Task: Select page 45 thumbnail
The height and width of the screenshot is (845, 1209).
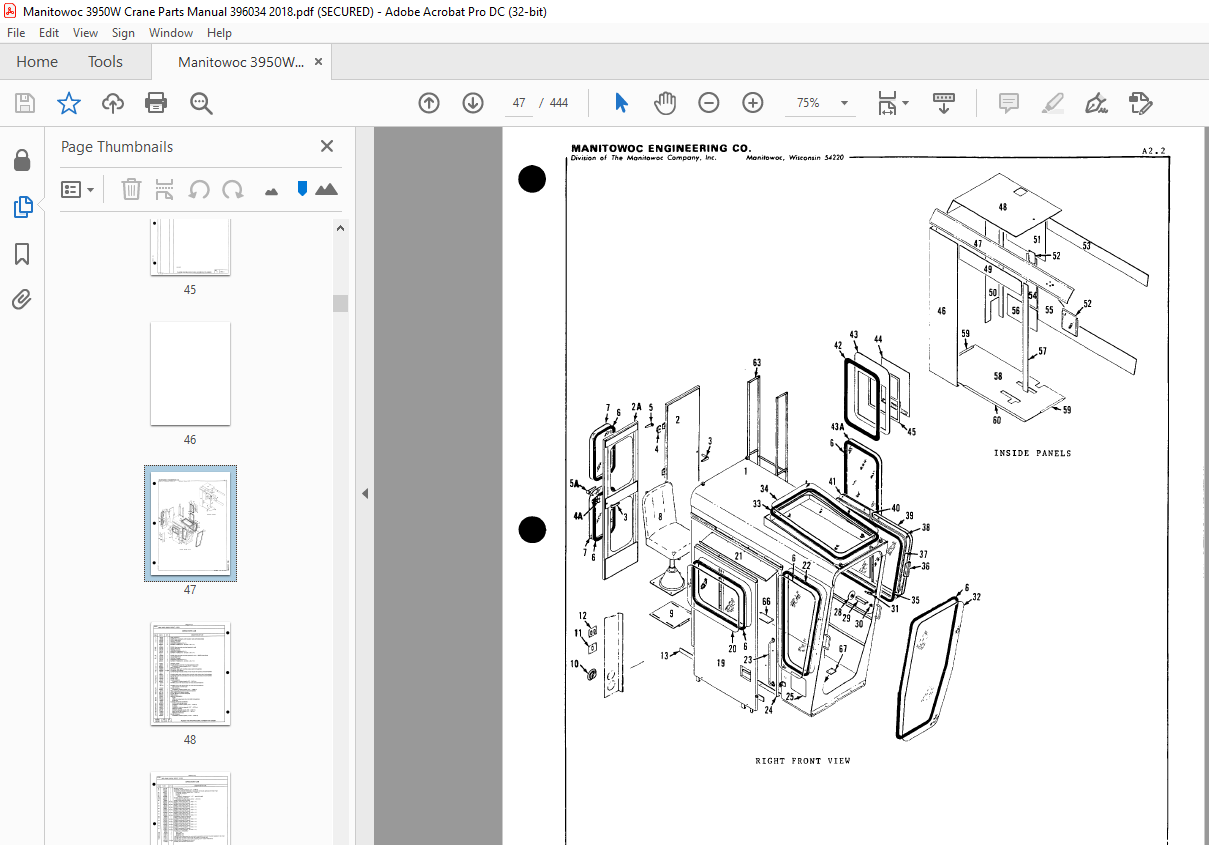Action: (x=190, y=248)
